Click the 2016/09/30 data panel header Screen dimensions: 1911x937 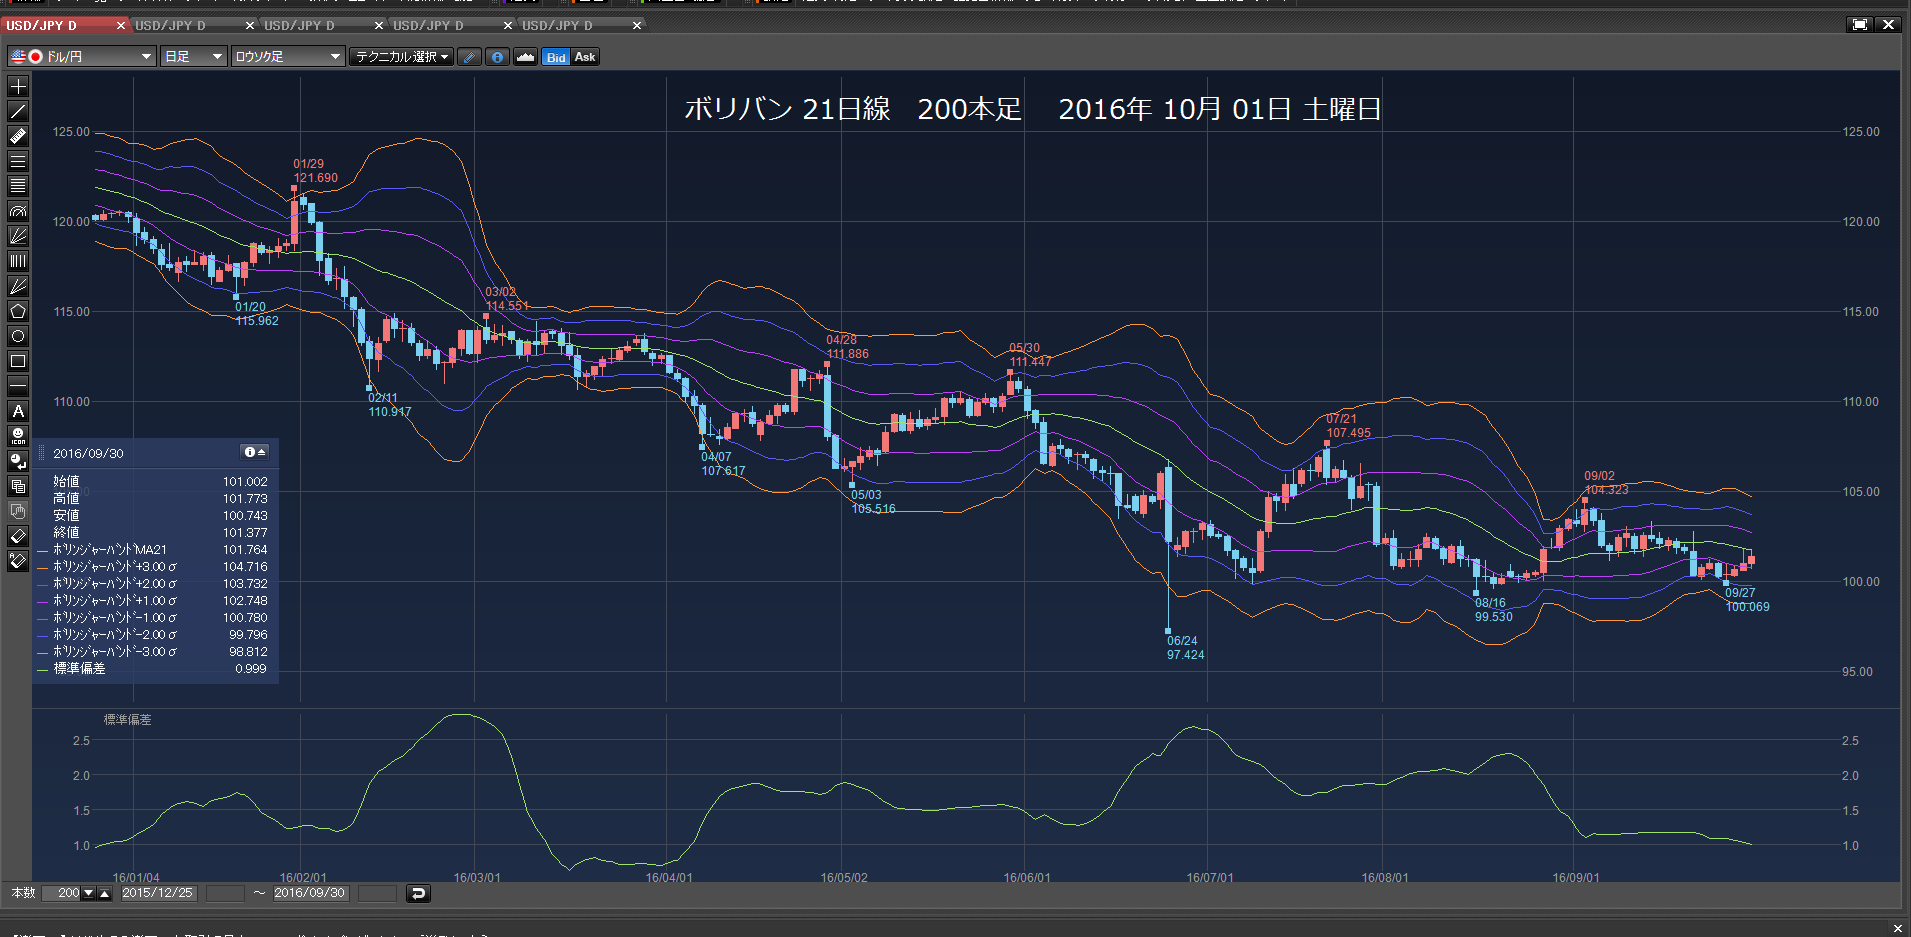[156, 453]
